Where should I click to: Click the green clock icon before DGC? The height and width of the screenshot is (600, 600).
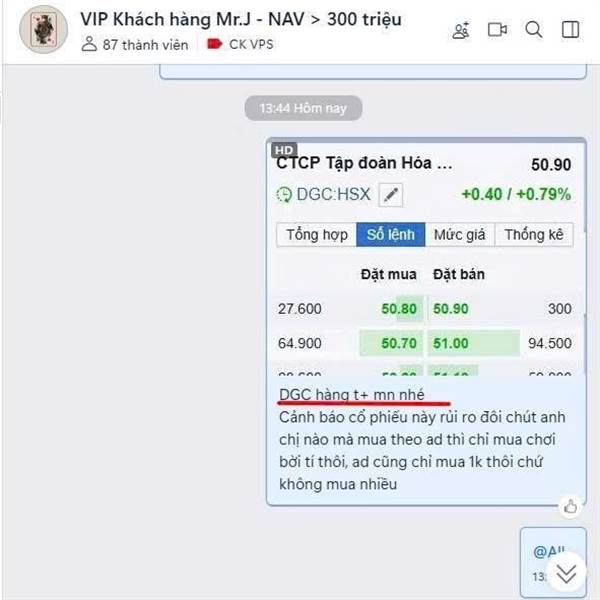[x=284, y=194]
